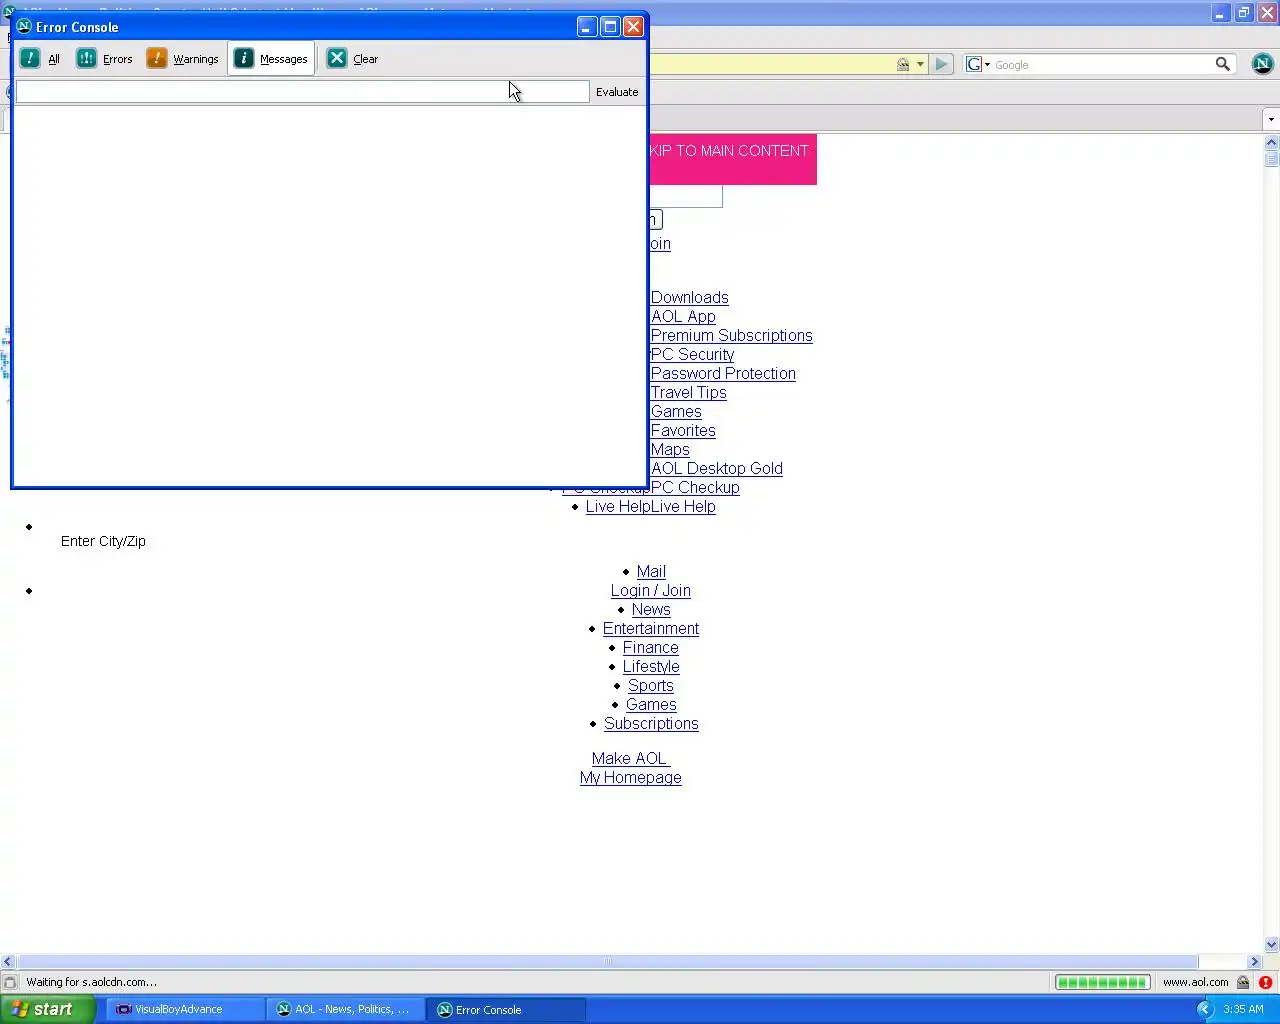Click the address bar lock icon
1280x1024 pixels.
(x=903, y=64)
